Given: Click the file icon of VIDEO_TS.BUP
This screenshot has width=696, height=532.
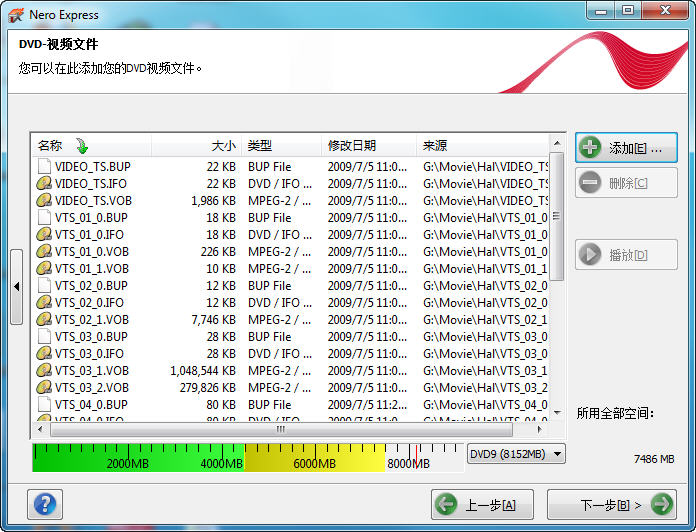Looking at the screenshot, I should [x=44, y=166].
